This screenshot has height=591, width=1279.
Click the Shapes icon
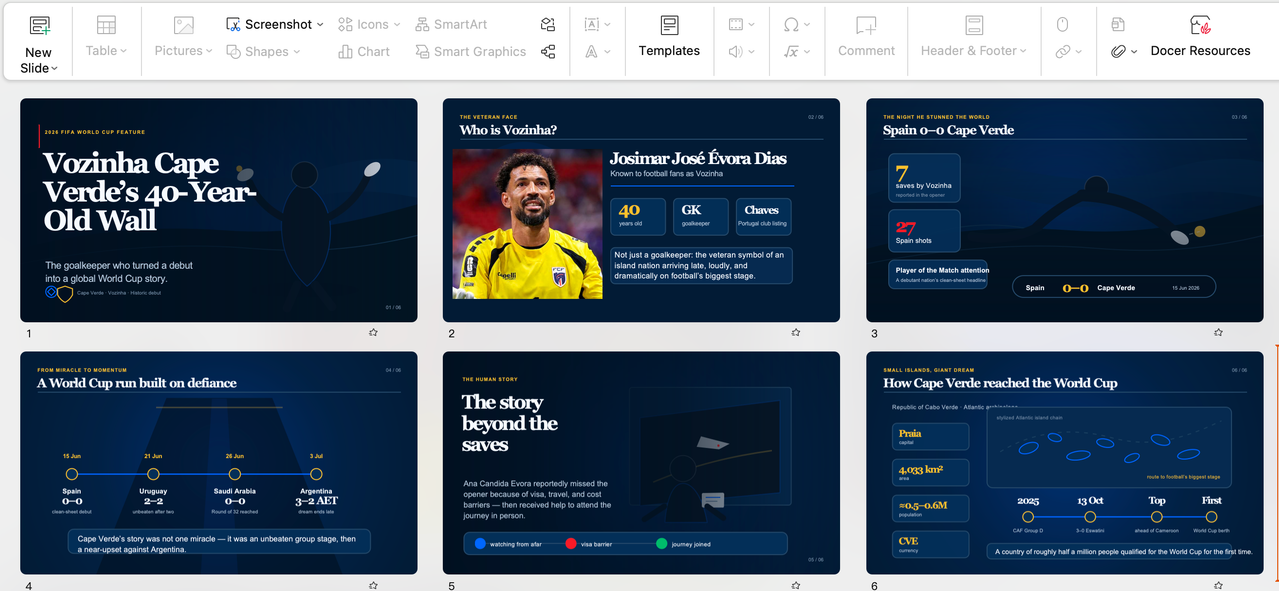click(233, 51)
